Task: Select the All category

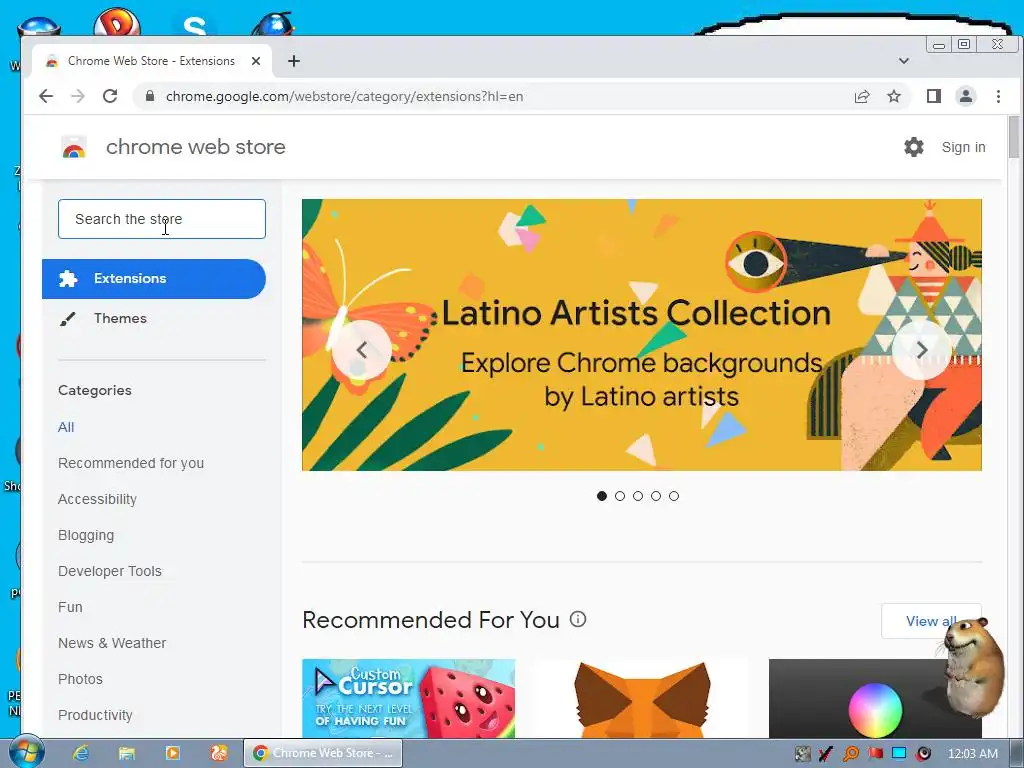Action: (x=66, y=427)
